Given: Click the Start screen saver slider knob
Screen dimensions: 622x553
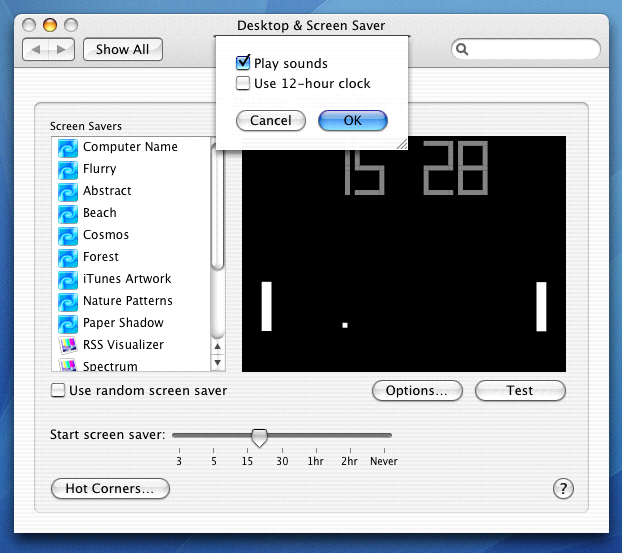Looking at the screenshot, I should (x=259, y=438).
